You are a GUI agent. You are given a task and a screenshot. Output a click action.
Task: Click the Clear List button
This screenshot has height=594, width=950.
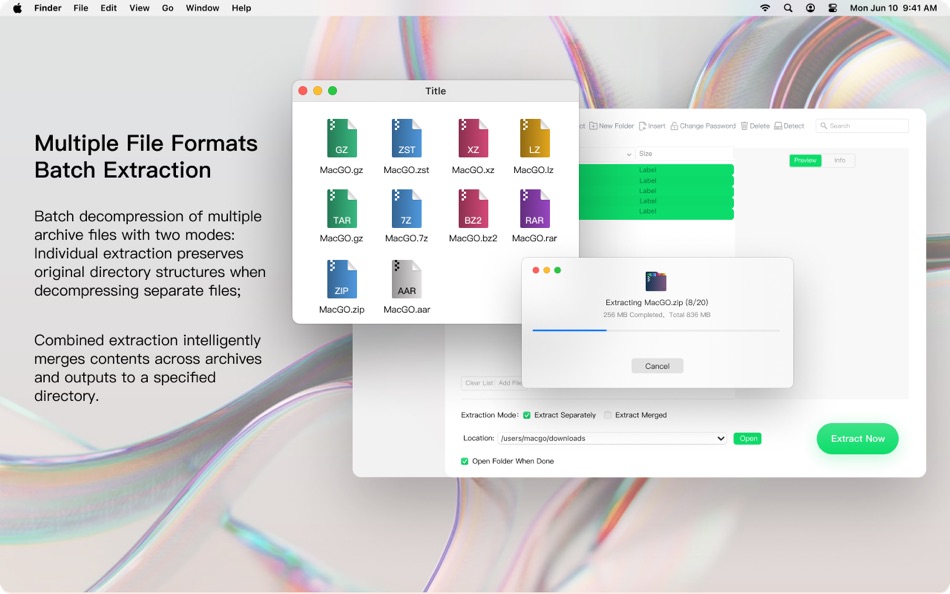click(479, 383)
